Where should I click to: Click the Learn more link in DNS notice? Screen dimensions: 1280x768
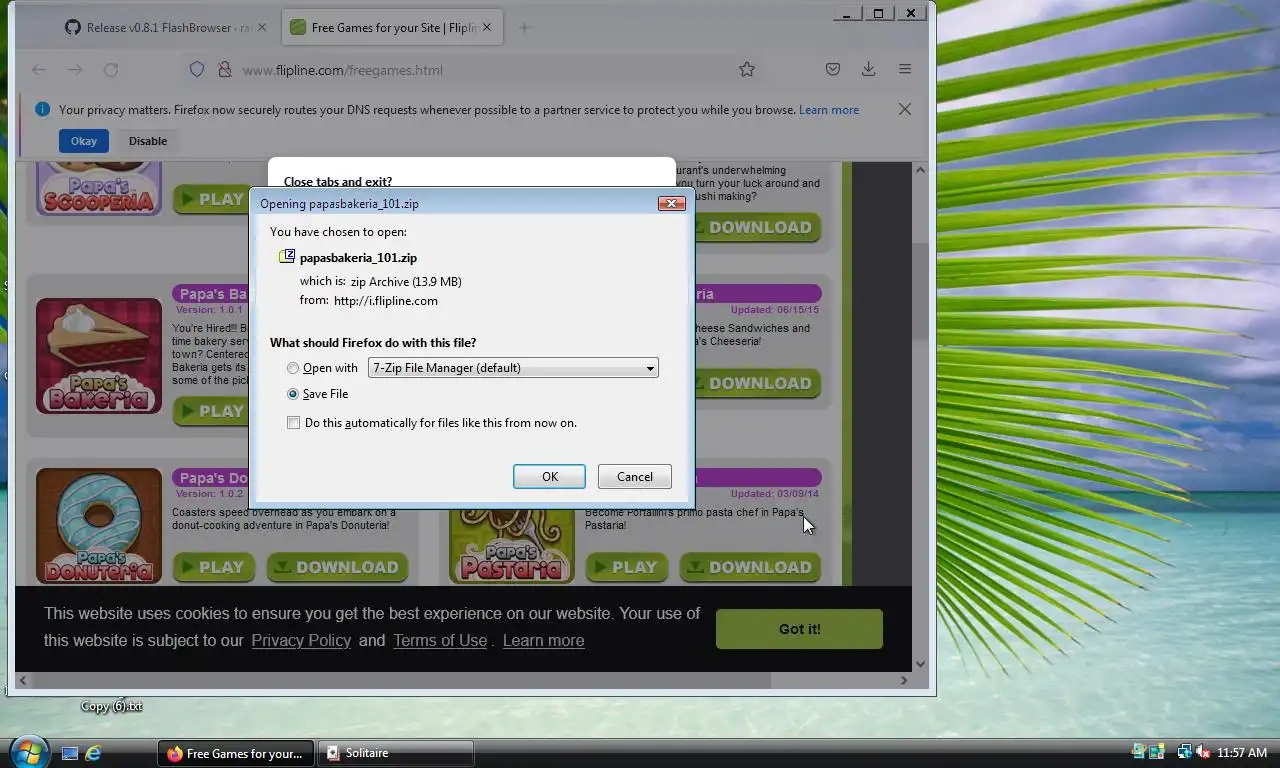tap(829, 110)
